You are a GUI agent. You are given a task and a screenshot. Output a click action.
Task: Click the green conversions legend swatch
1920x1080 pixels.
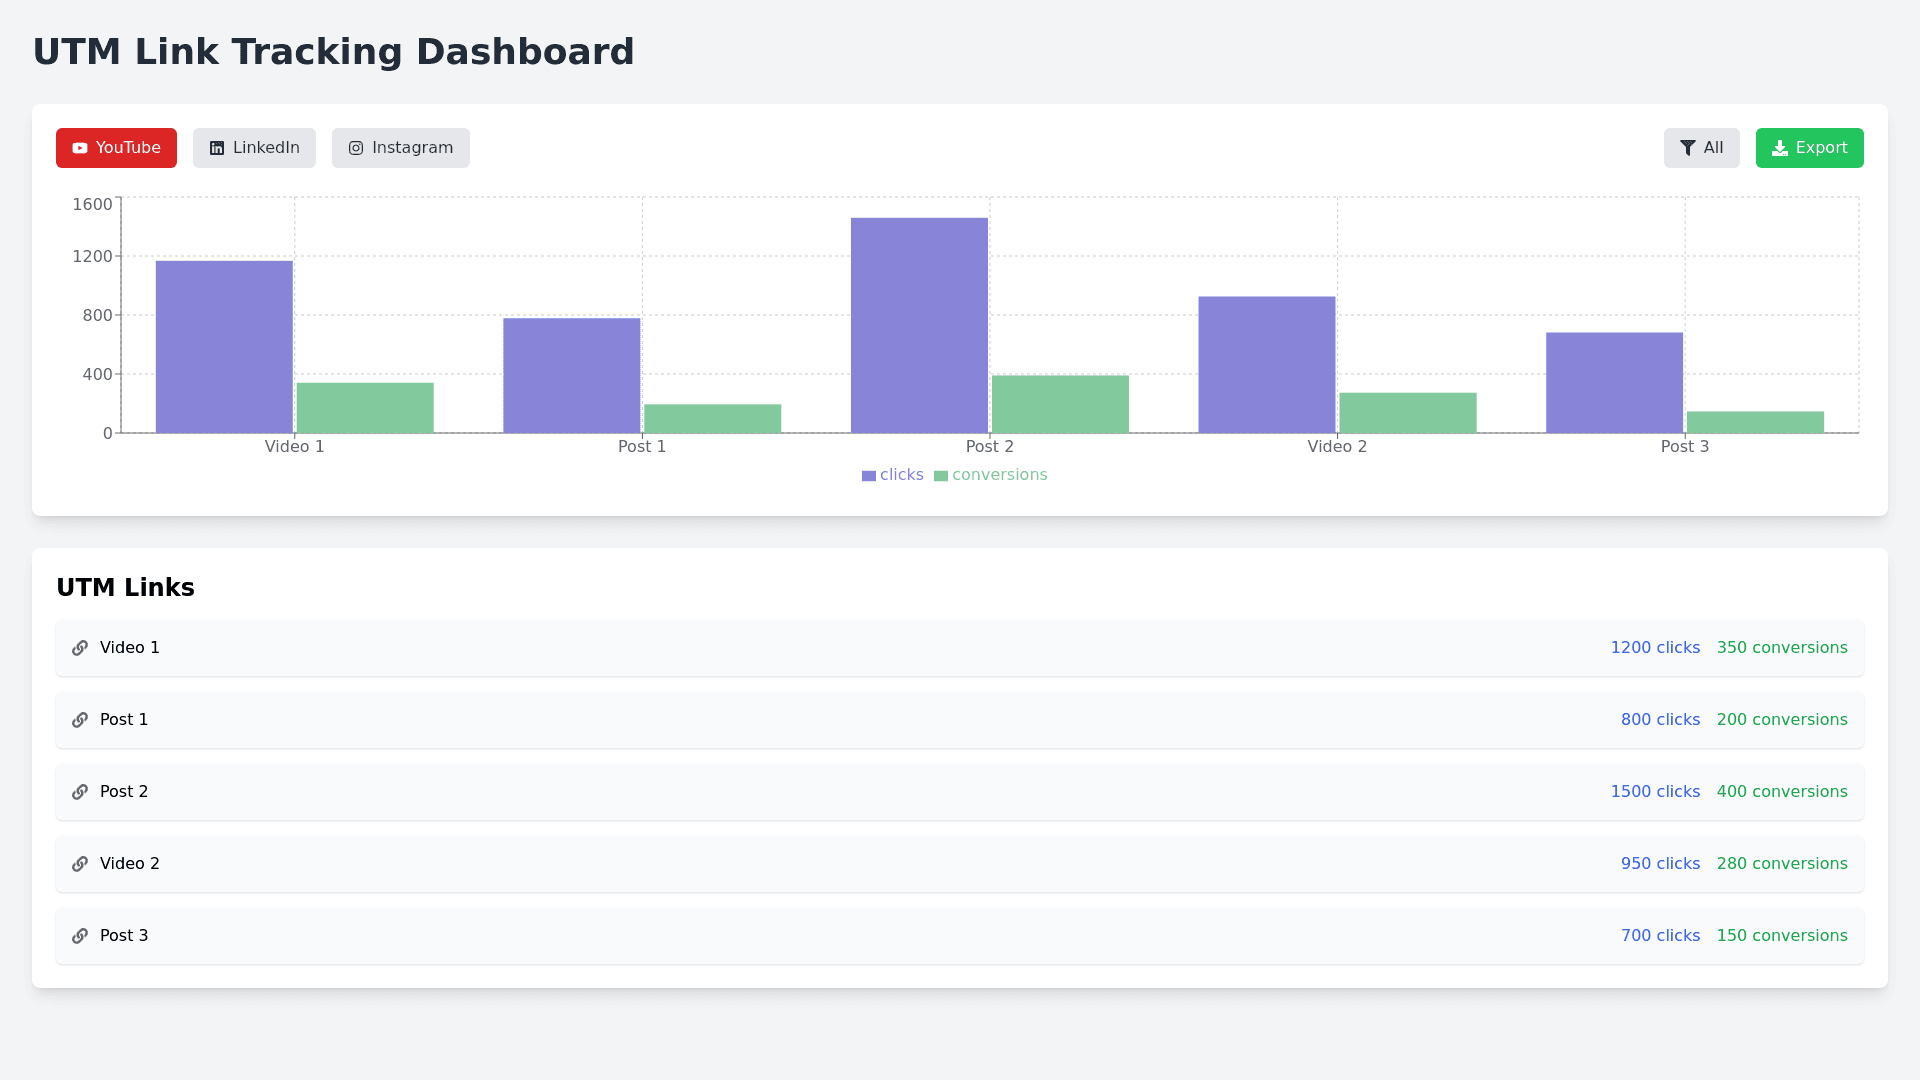click(941, 476)
